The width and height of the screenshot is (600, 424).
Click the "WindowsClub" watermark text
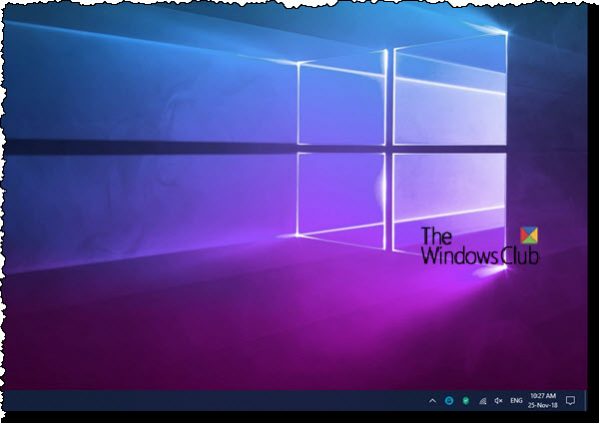click(480, 255)
